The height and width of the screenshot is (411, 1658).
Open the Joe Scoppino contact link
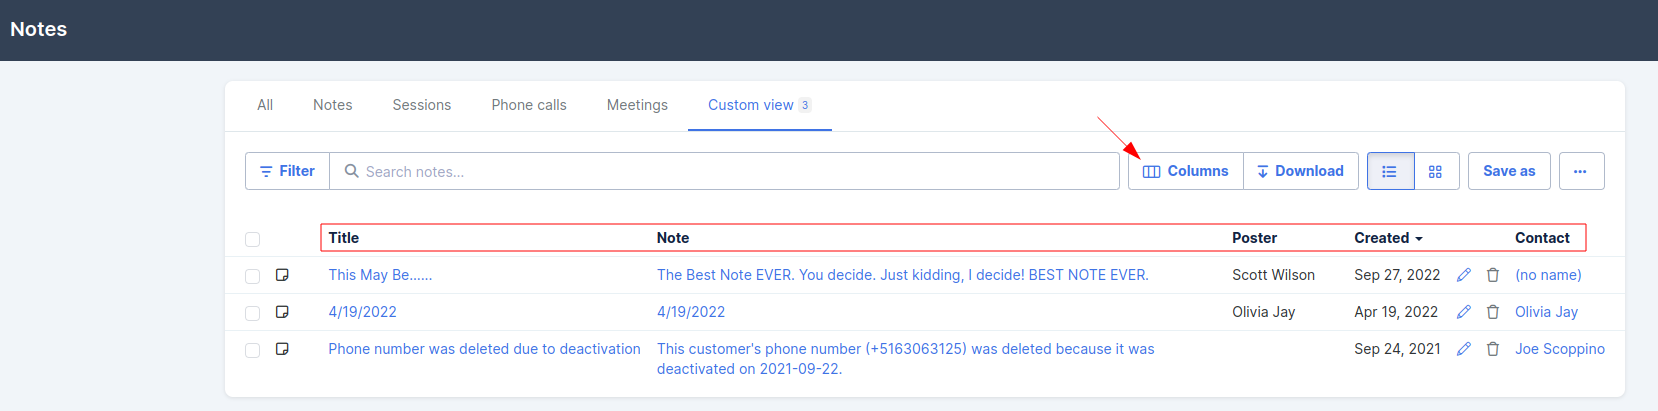[1560, 349]
